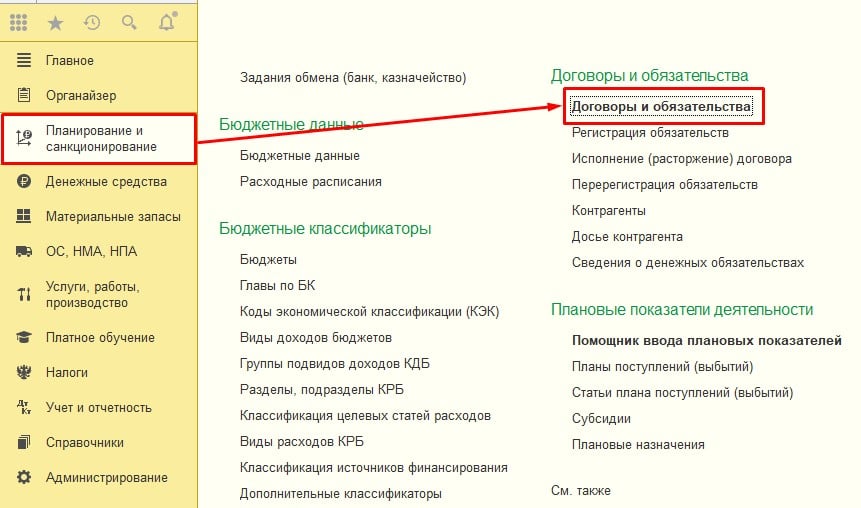Click the Налоги emblem icon
Viewport: 861px width, 508px height.
point(25,373)
